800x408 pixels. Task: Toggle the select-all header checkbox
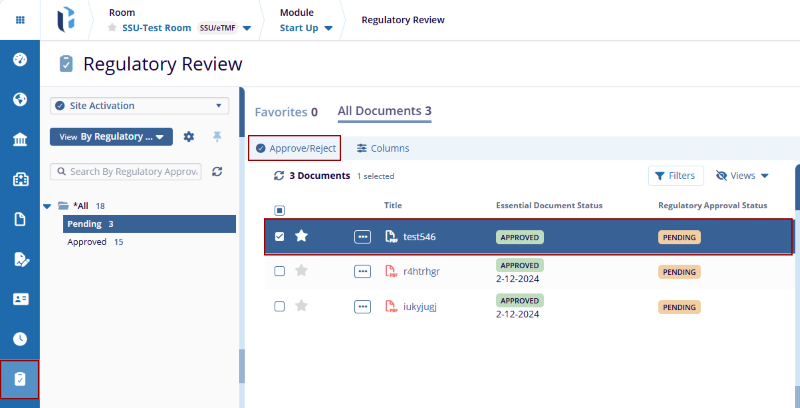coord(280,211)
